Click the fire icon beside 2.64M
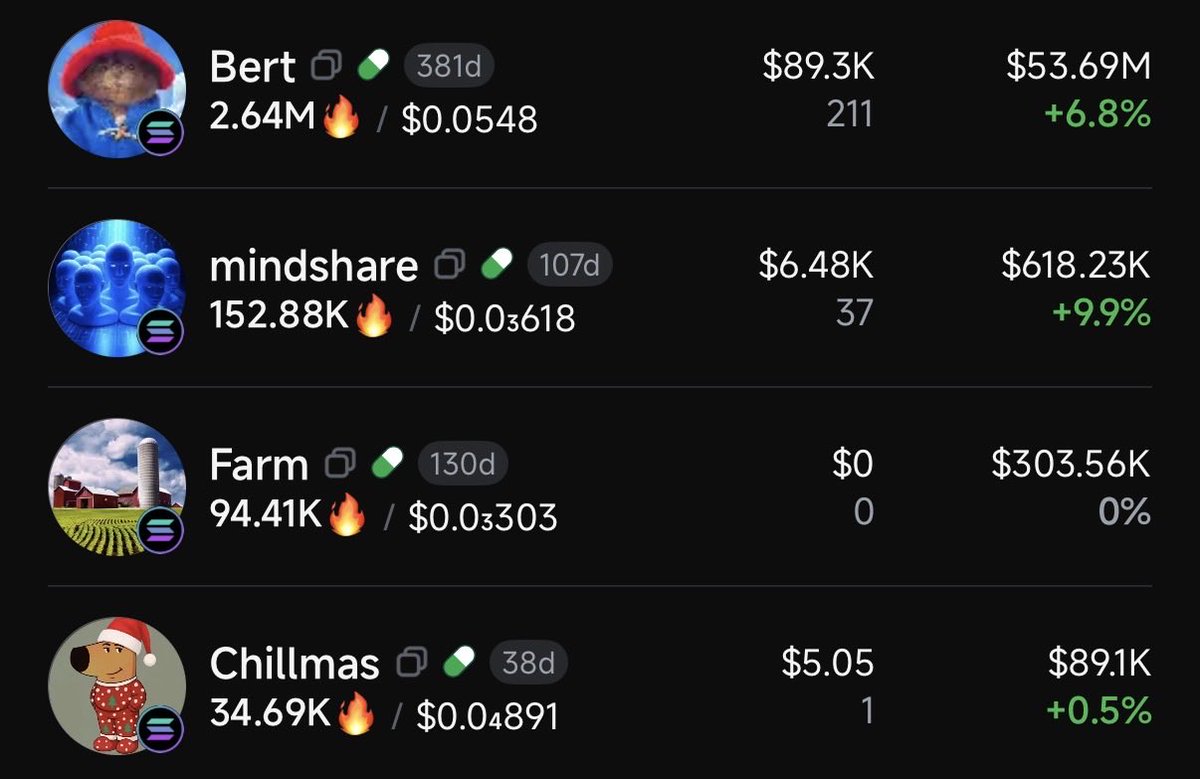The height and width of the screenshot is (779, 1200). coord(341,118)
